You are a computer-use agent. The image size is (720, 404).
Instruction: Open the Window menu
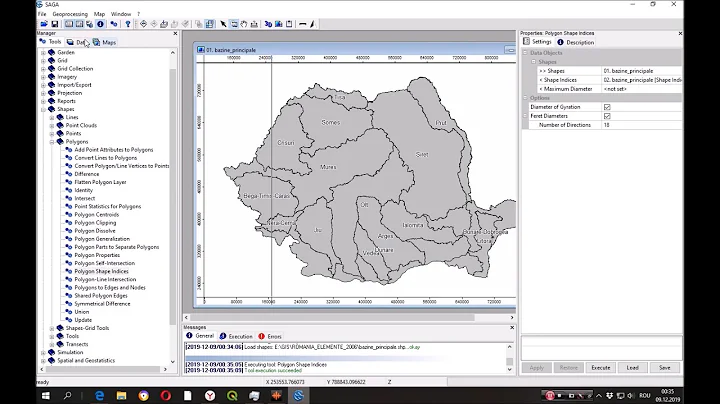tap(121, 14)
